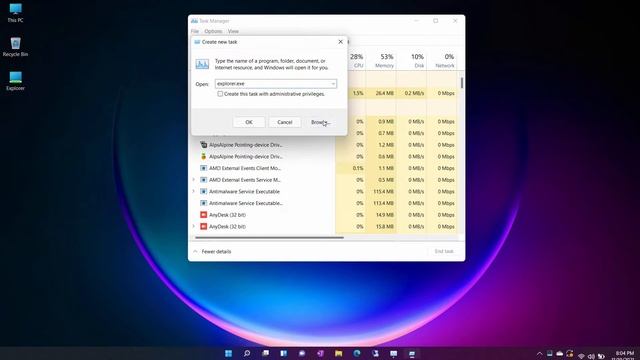
Task: Select the Antimalware Service Executable... row with 113.4 MB
Action: [324, 203]
